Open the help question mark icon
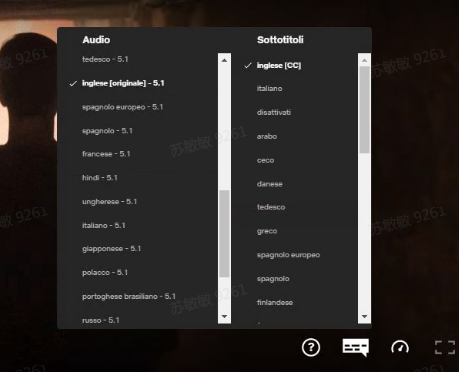459x372 pixels. click(311, 347)
